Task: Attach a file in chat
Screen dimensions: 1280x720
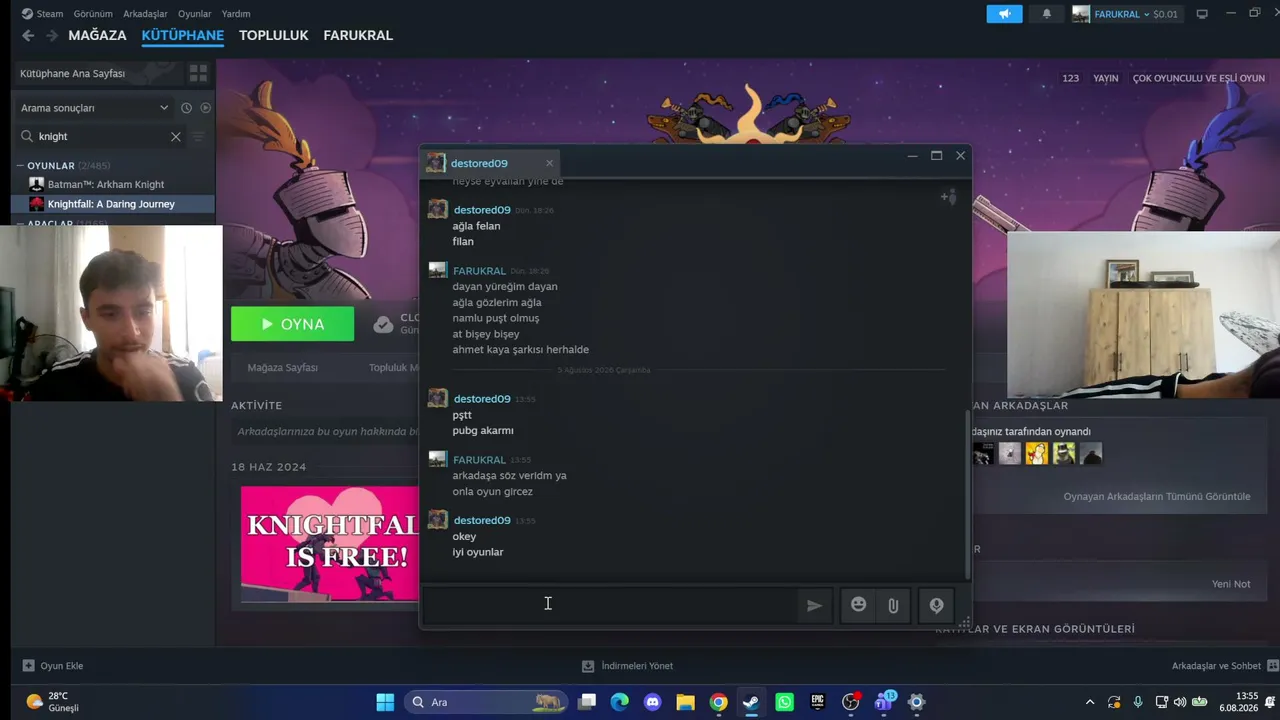Action: 893,605
